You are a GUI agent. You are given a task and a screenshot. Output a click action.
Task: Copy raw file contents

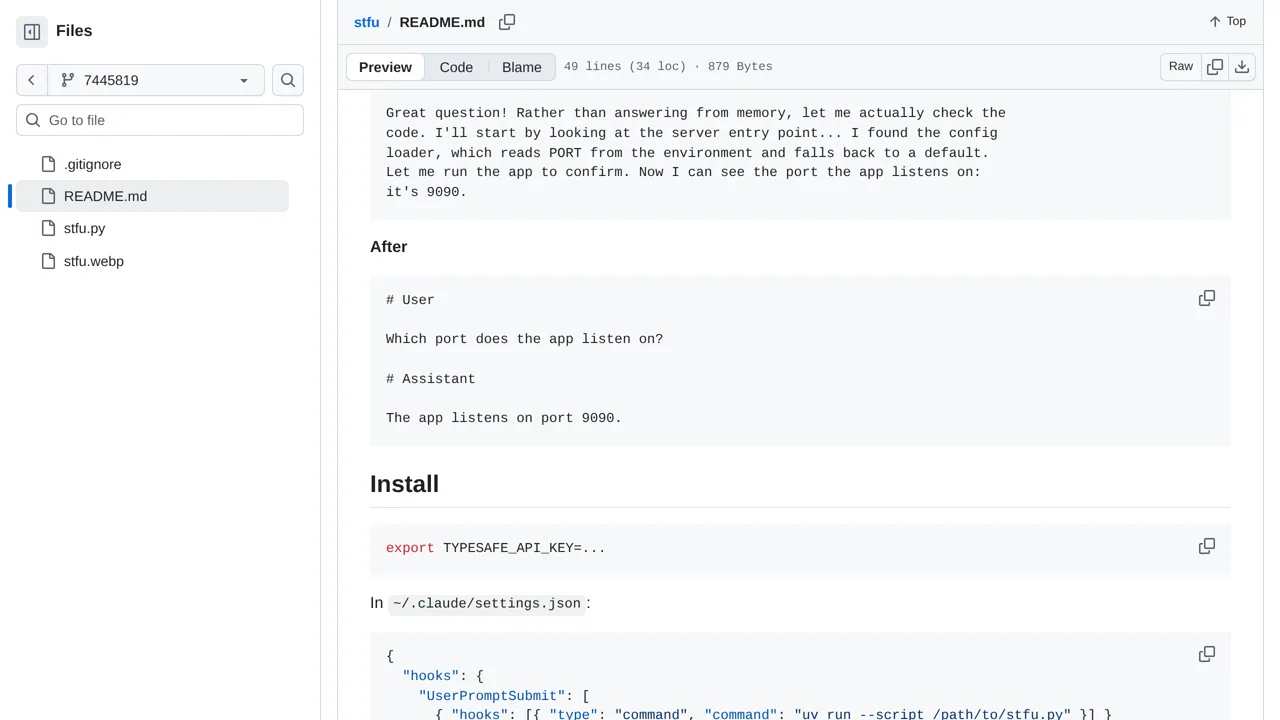click(x=1215, y=67)
